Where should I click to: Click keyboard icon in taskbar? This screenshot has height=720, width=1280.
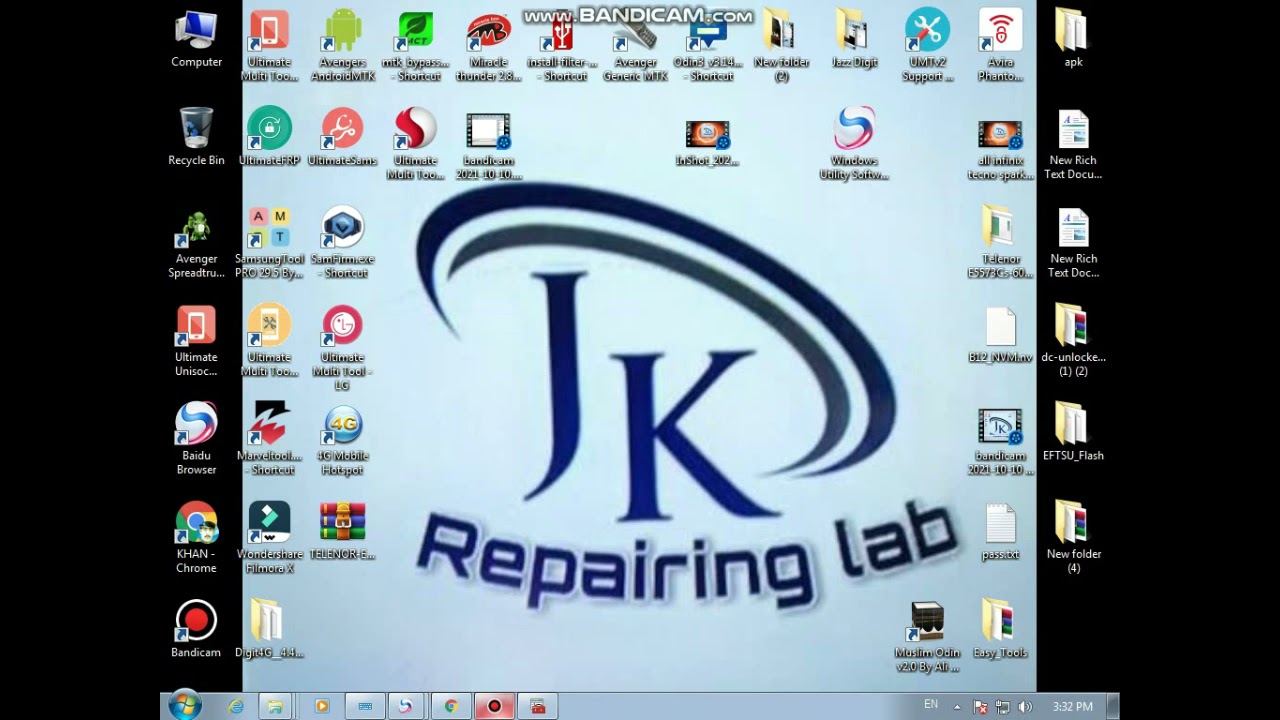(x=365, y=706)
